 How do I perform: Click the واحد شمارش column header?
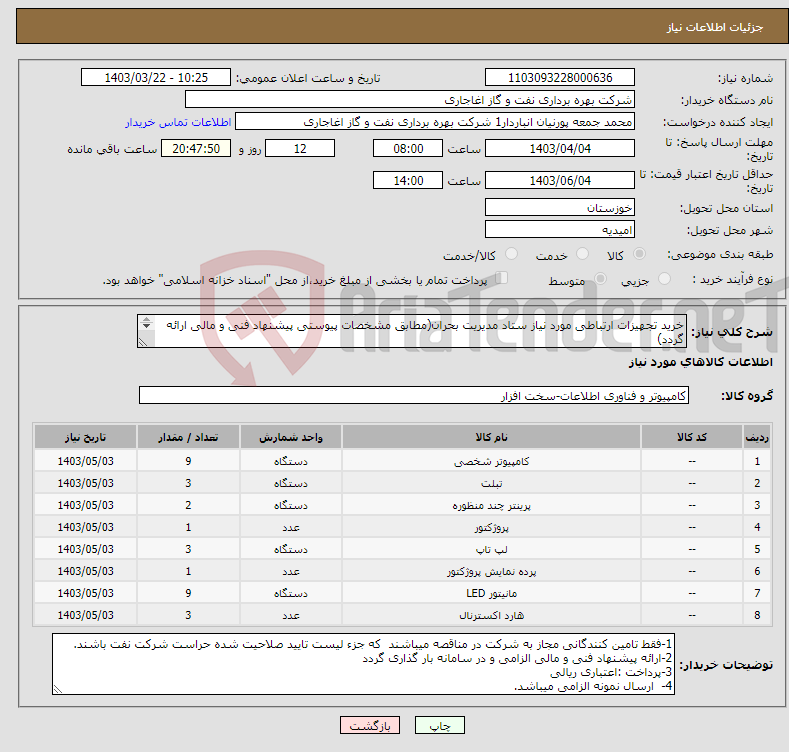pos(291,437)
